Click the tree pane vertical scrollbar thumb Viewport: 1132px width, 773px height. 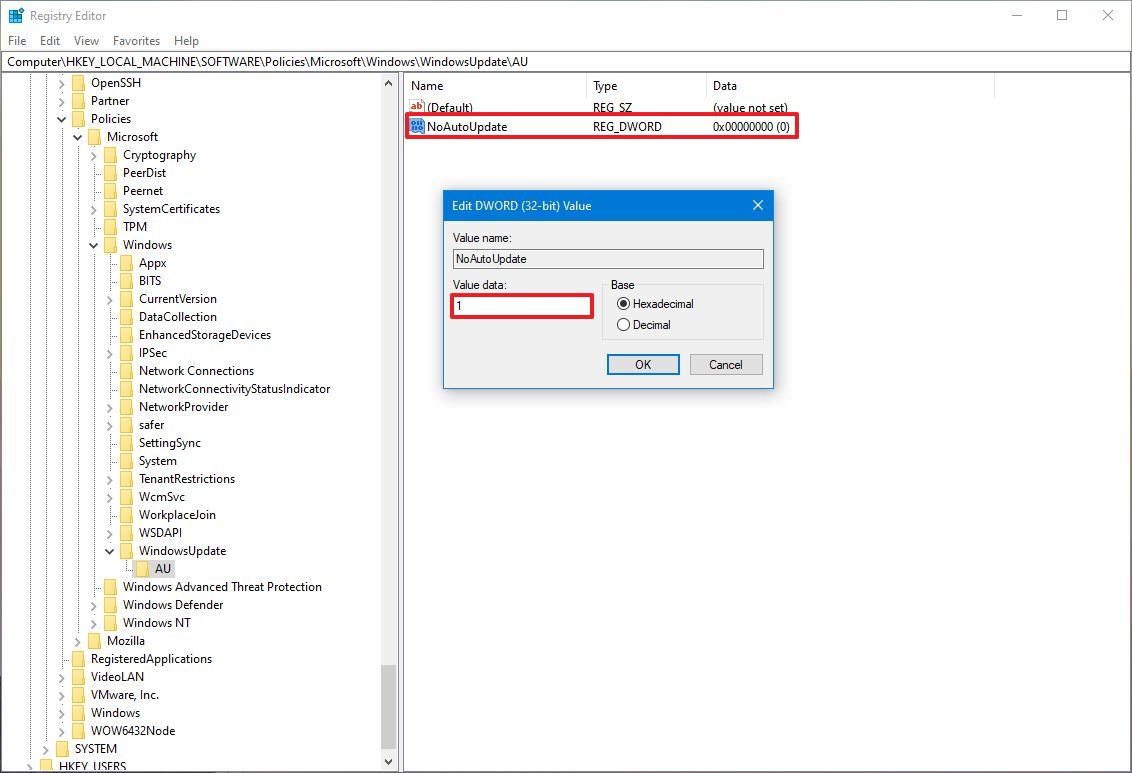tap(388, 707)
